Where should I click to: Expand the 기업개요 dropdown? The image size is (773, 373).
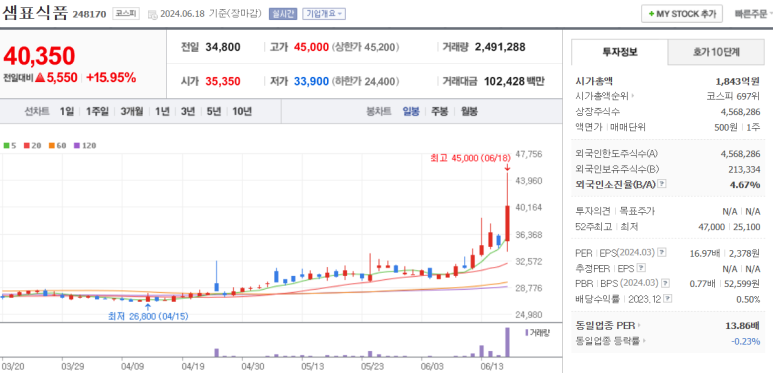(x=324, y=14)
